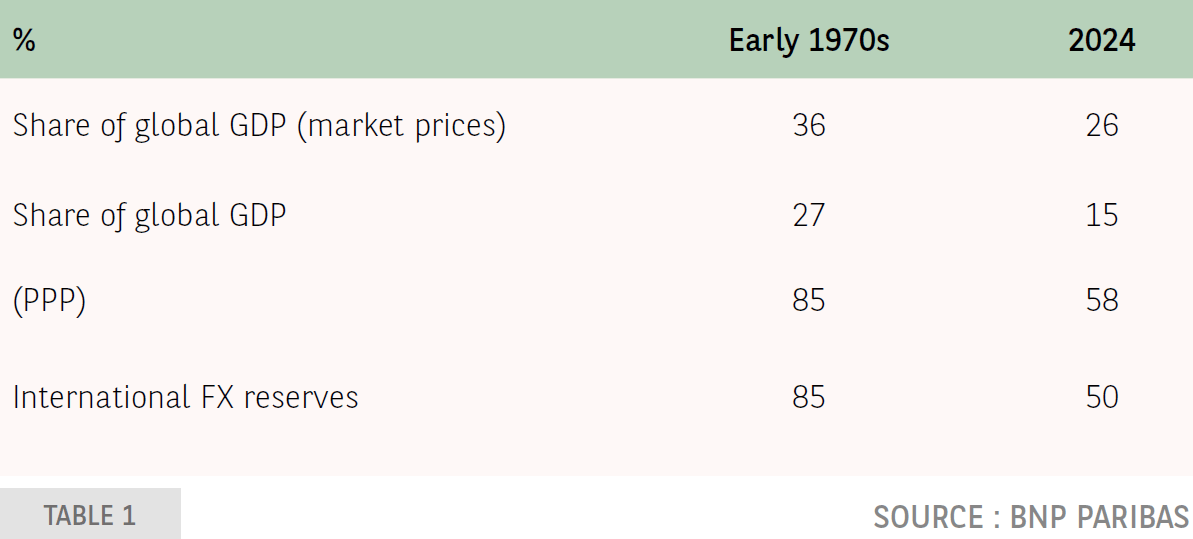Click the value 50 under 2024
Screen dimensions: 1193x539
1102,397
